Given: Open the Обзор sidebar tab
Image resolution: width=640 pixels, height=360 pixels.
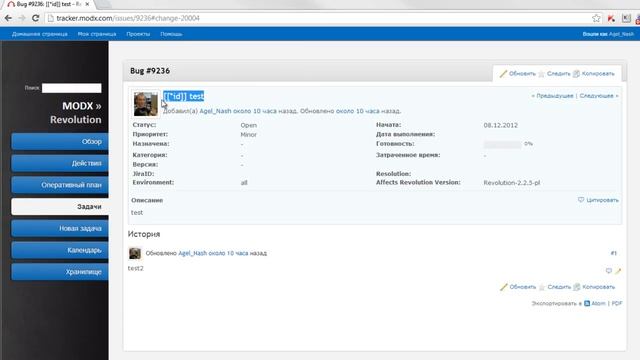Looking at the screenshot, I should [60, 142].
